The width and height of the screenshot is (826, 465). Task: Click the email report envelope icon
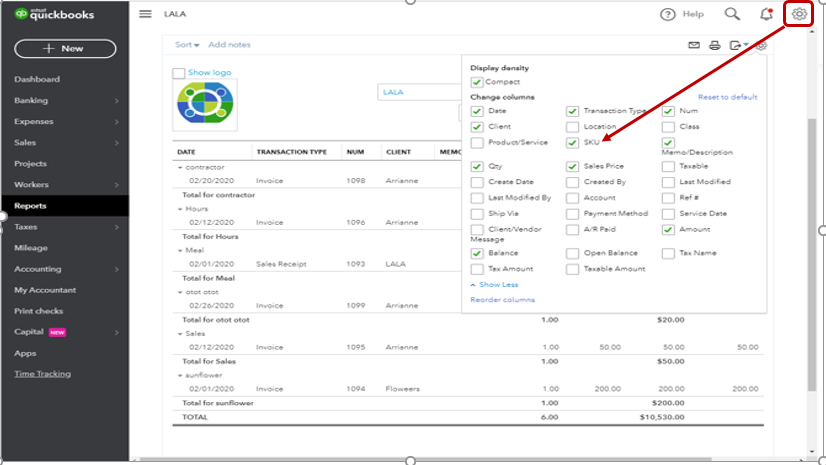(x=694, y=45)
